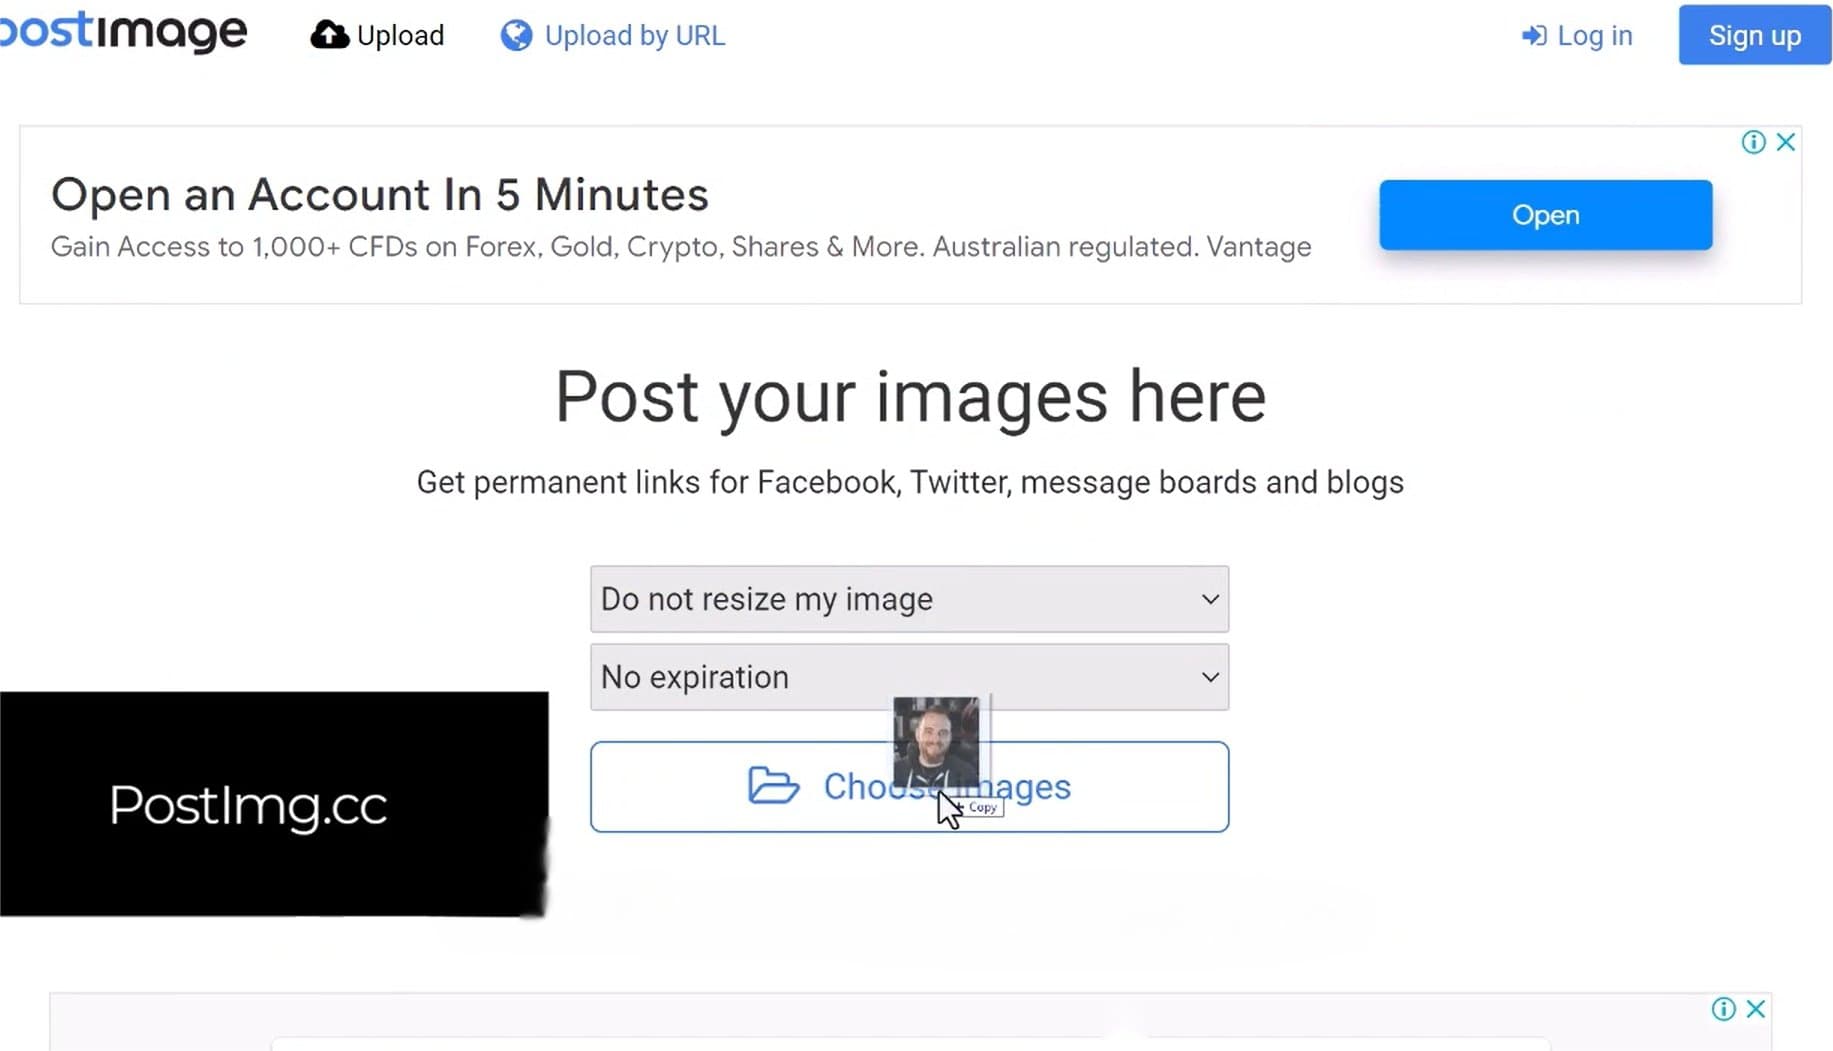Click the cloud upload icon
The height and width of the screenshot is (1051, 1833).
328,35
